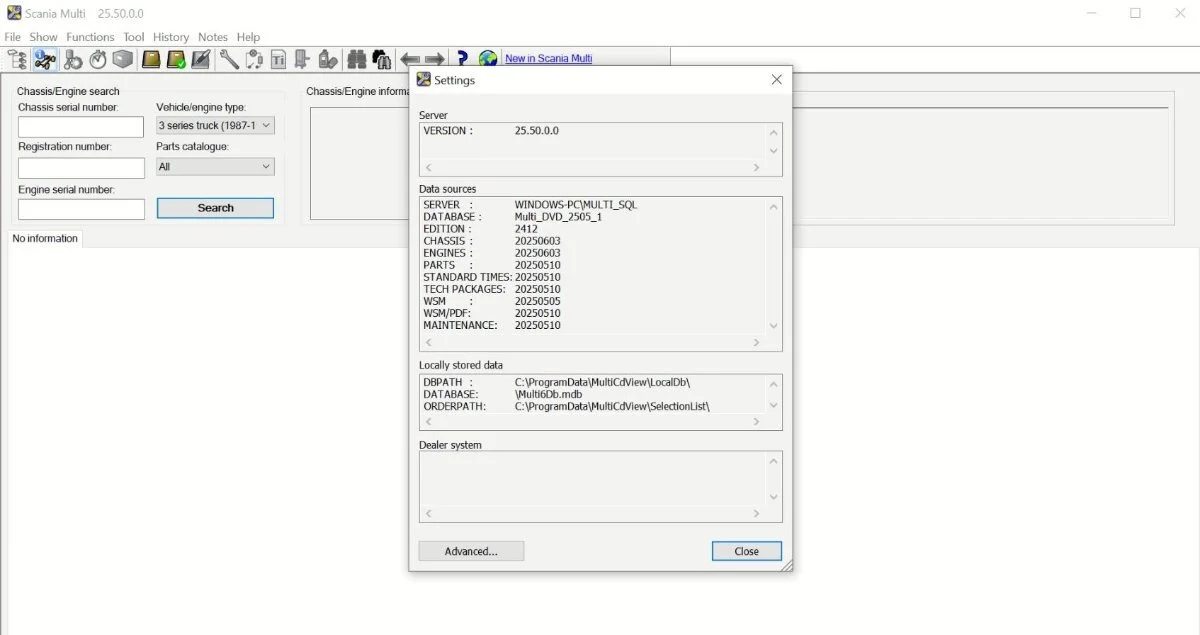The image size is (1200, 635).
Task: Click the blue question mark help icon
Action: click(x=462, y=58)
